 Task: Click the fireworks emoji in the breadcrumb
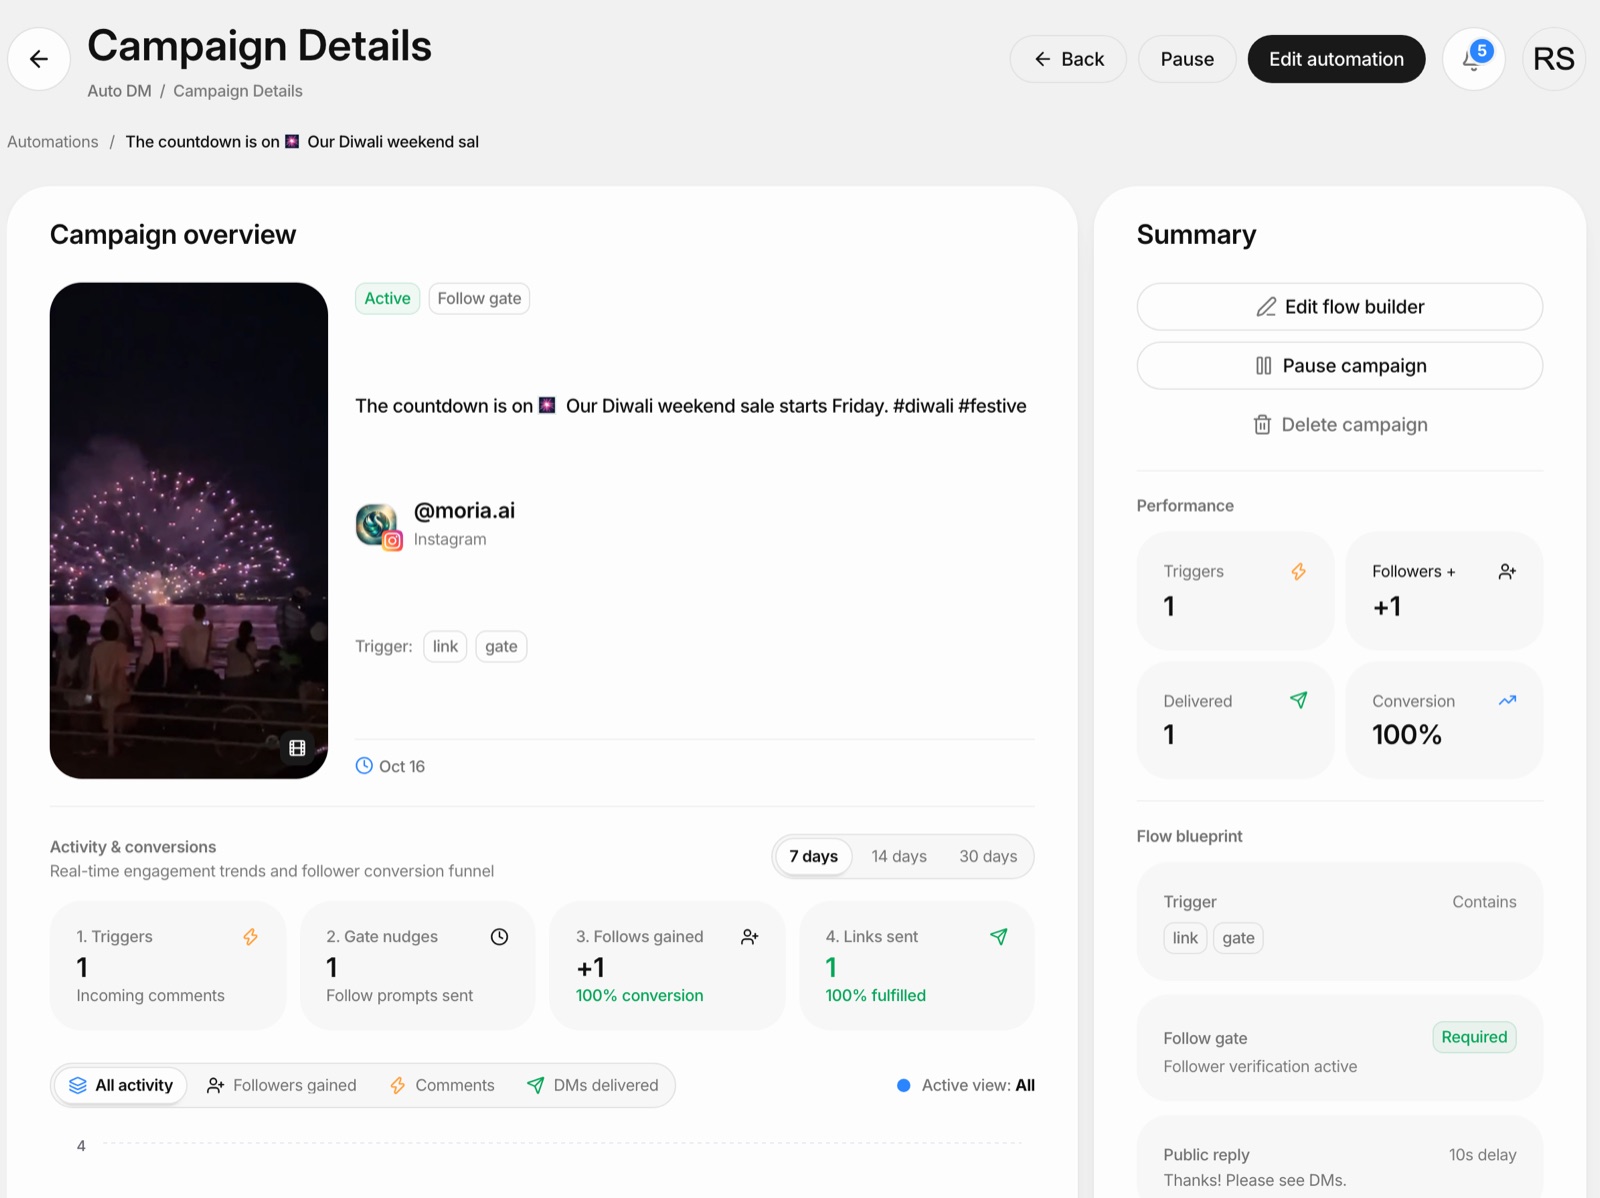coord(292,141)
